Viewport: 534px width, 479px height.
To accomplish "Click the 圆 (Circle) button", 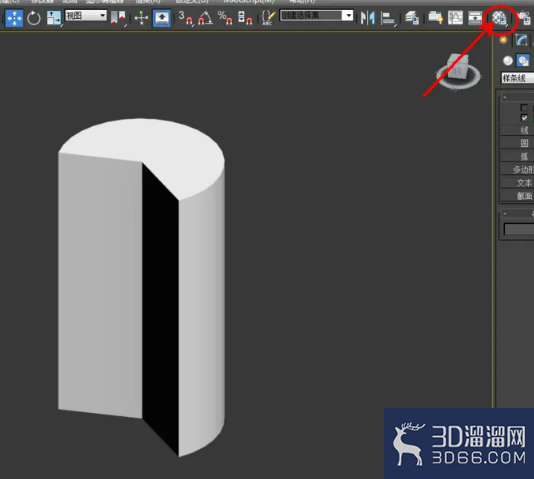I will 517,143.
